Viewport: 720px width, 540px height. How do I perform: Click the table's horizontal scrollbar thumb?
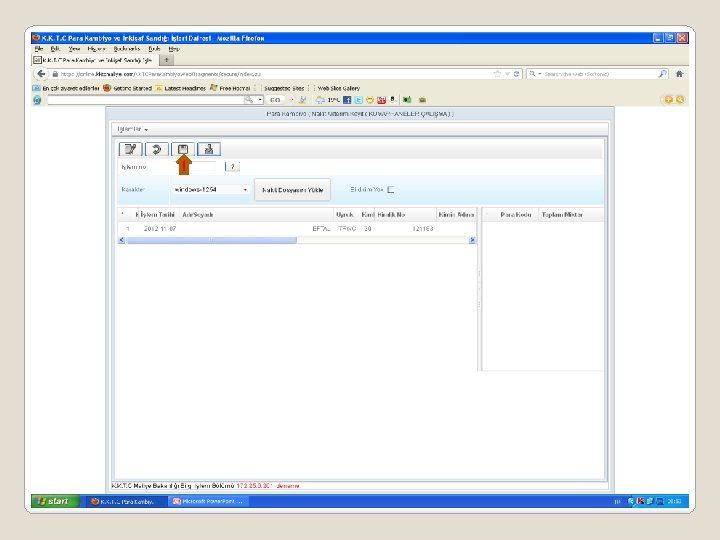212,240
